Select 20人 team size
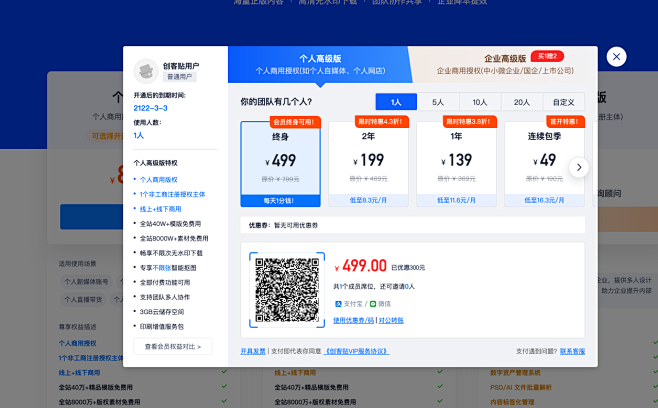This screenshot has width=658, height=408. [x=522, y=102]
